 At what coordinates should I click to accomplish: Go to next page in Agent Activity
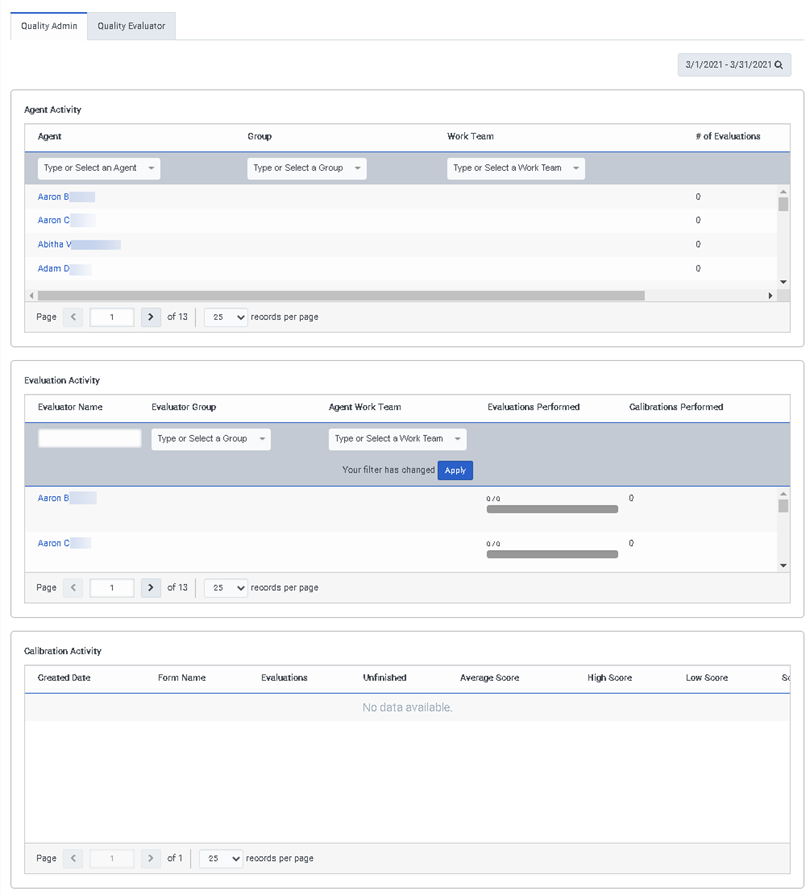[151, 317]
